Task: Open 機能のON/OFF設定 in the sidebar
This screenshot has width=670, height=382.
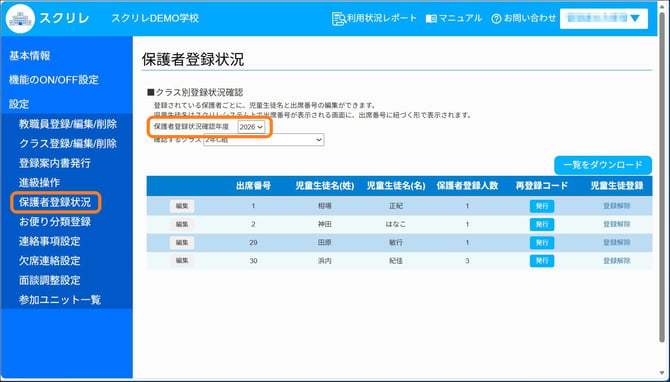Action: point(54,80)
